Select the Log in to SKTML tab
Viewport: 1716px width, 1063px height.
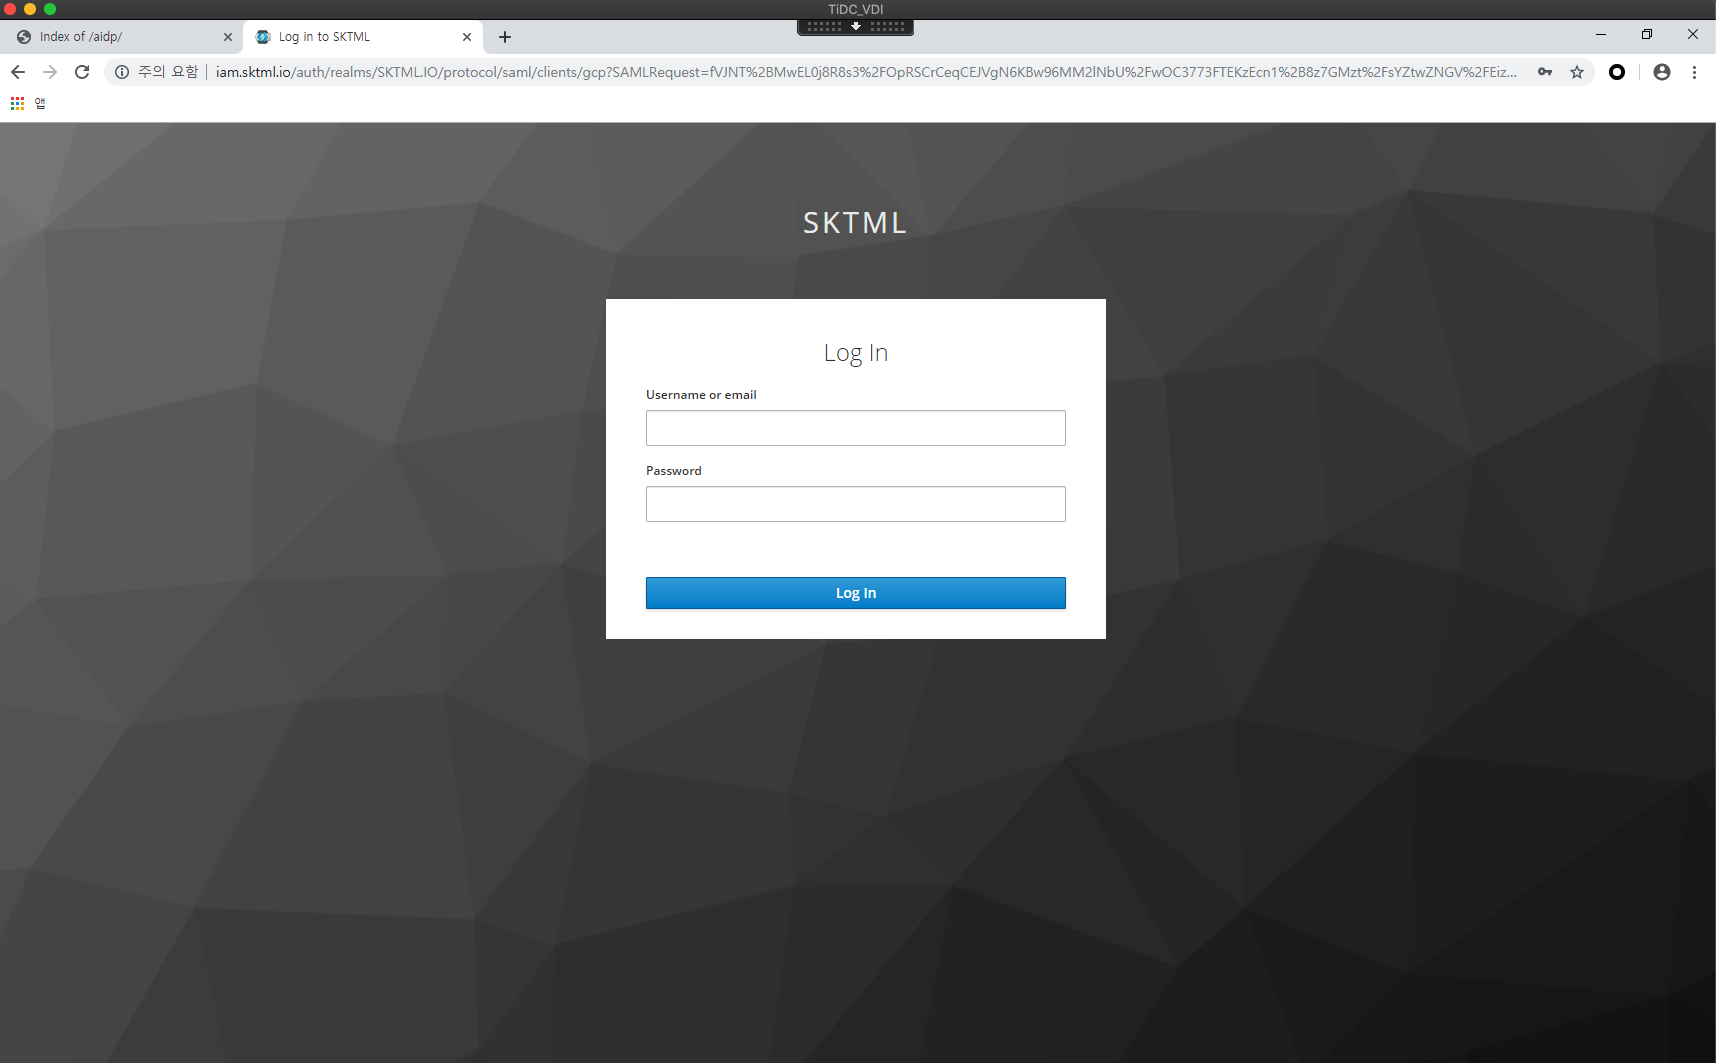(350, 37)
